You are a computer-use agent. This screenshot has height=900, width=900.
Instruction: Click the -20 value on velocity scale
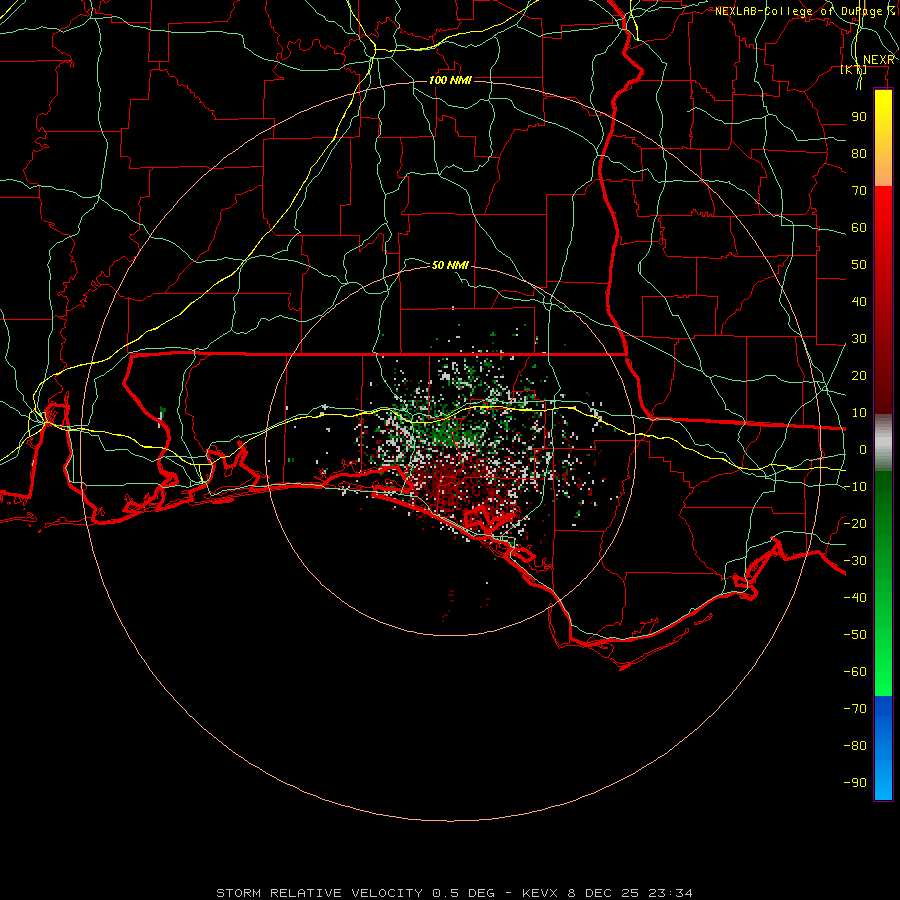pyautogui.click(x=855, y=524)
